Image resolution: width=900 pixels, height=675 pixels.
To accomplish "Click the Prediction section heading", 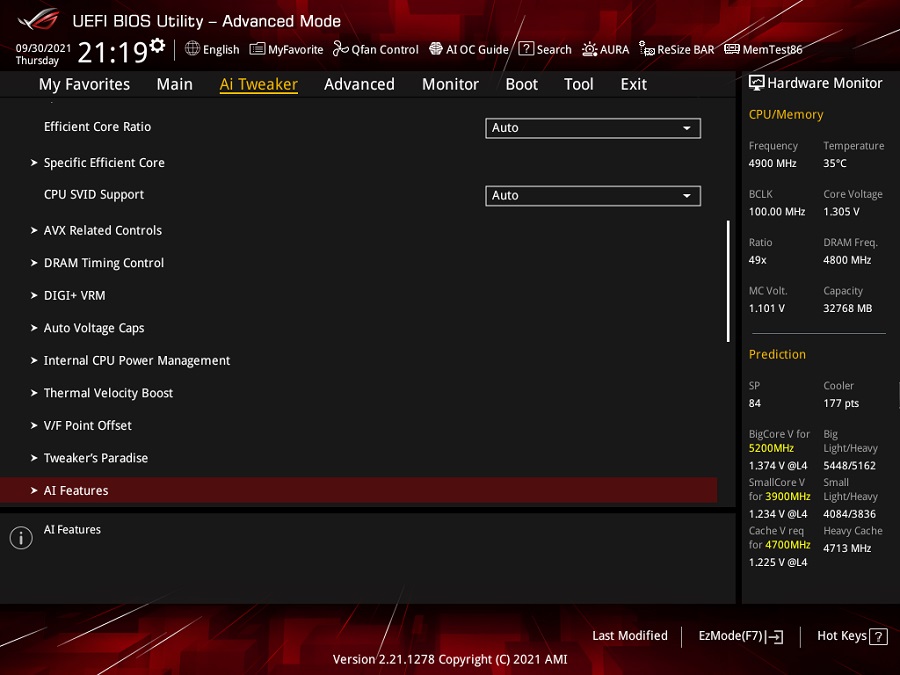I will tap(777, 355).
